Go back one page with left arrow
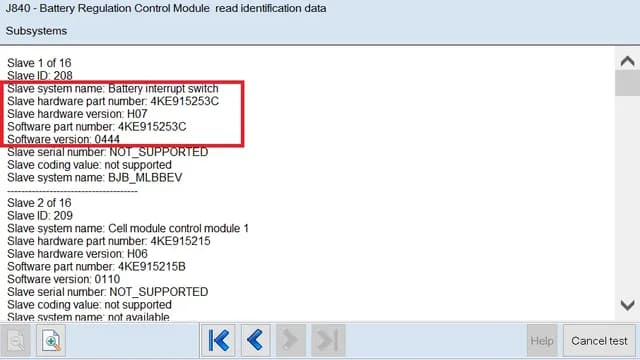 [x=256, y=340]
